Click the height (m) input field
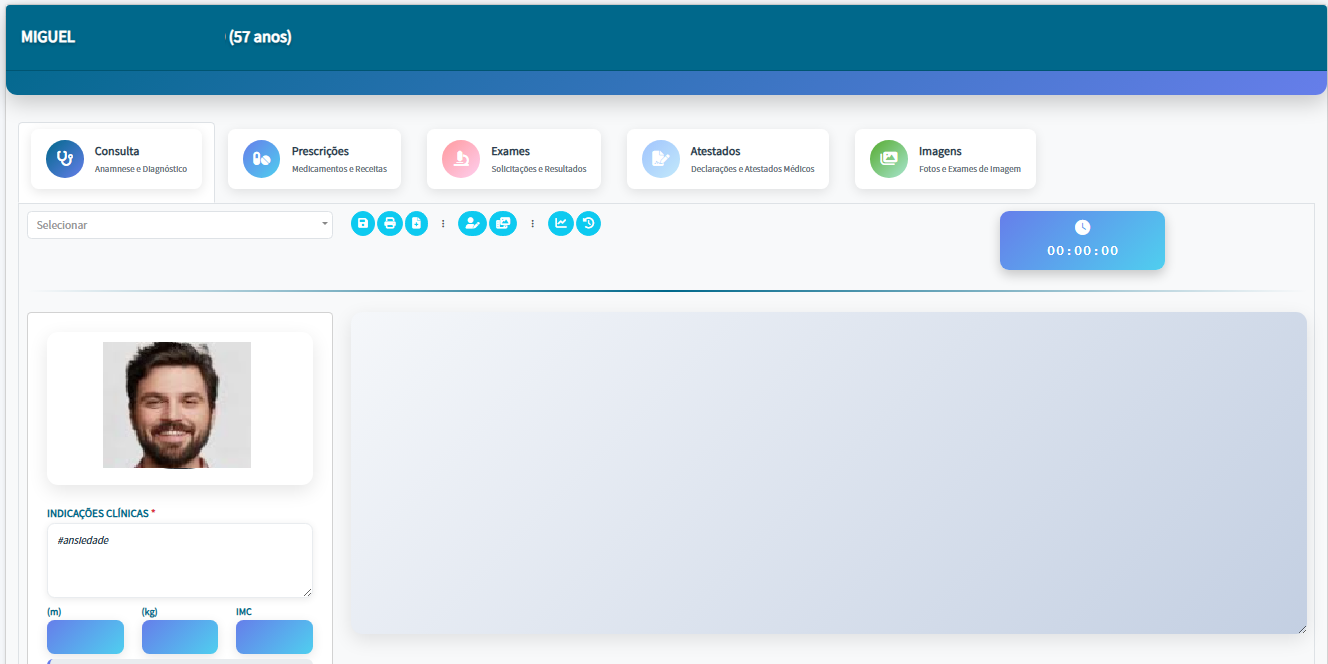The height and width of the screenshot is (664, 1328). click(85, 637)
